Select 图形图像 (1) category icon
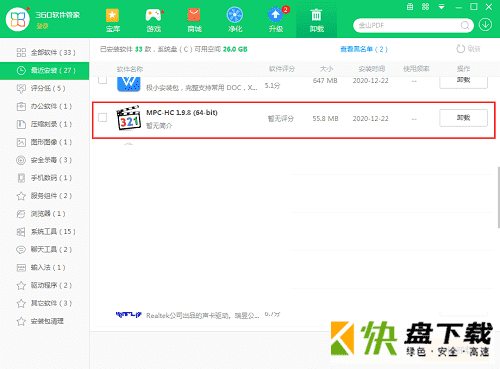 click(x=21, y=142)
